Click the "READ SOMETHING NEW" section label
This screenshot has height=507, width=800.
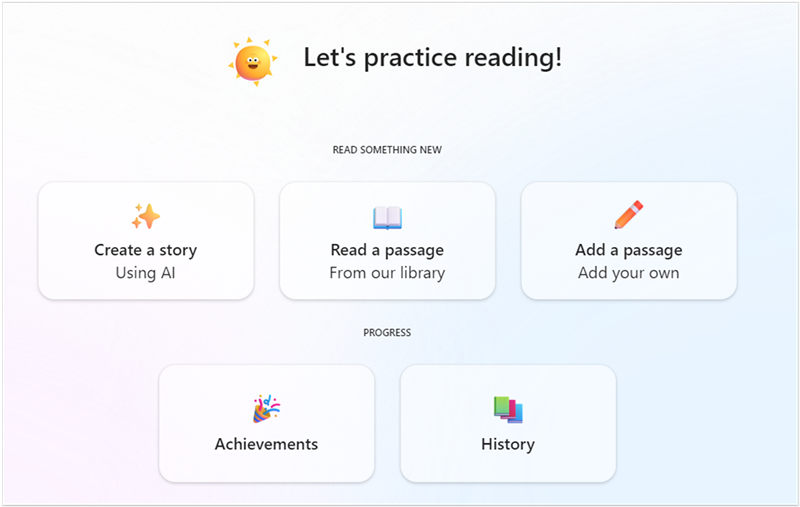click(x=387, y=150)
